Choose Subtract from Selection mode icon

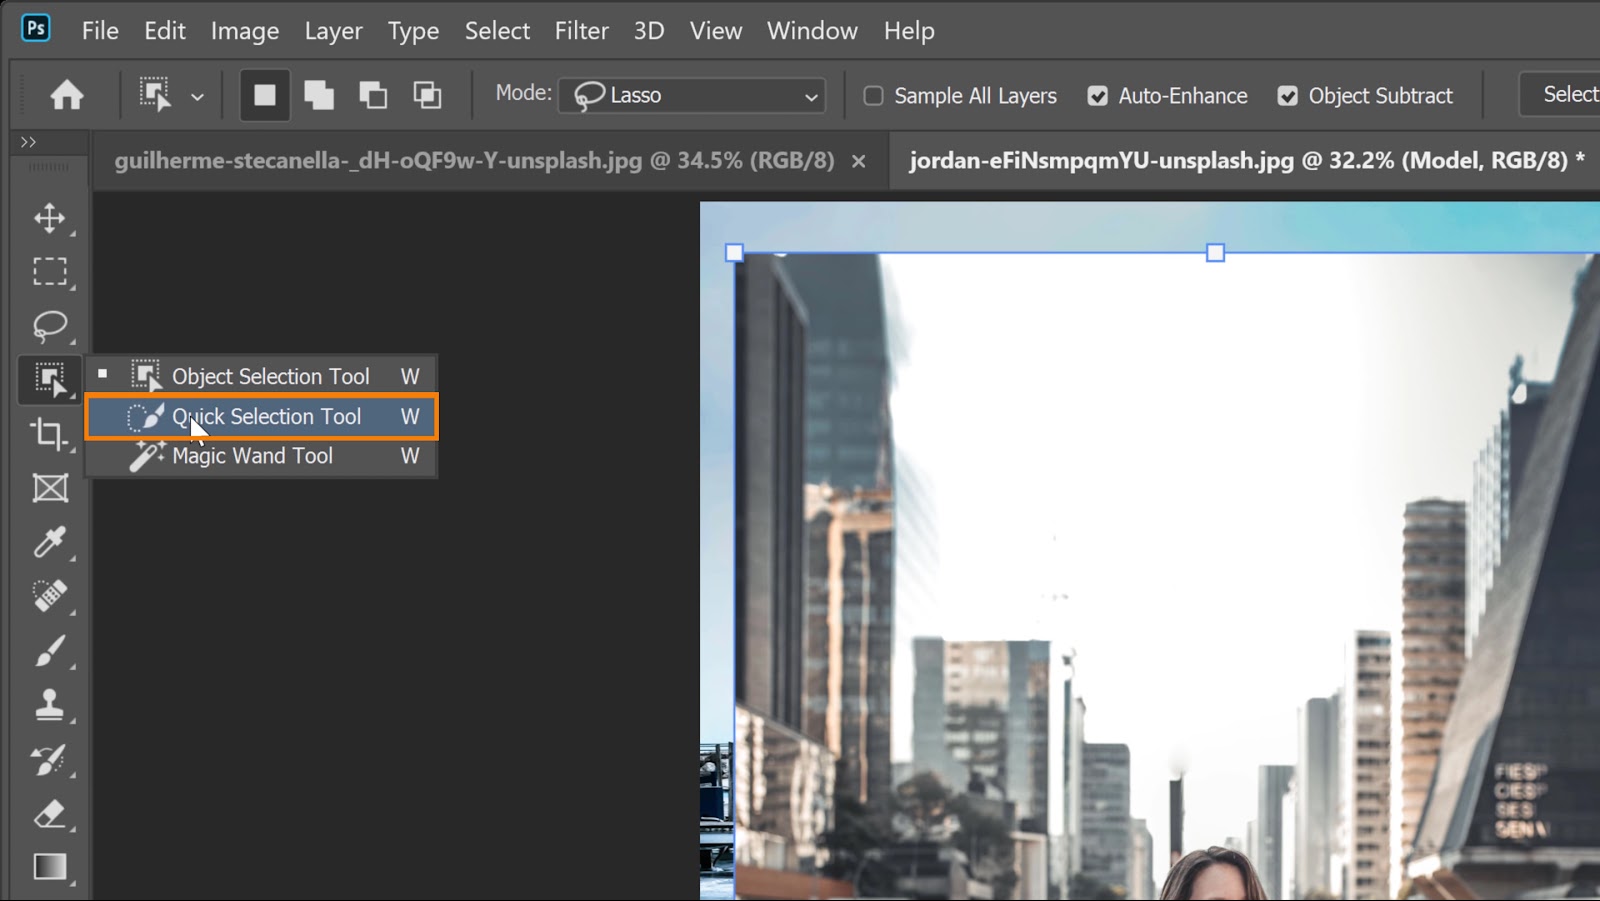[373, 95]
